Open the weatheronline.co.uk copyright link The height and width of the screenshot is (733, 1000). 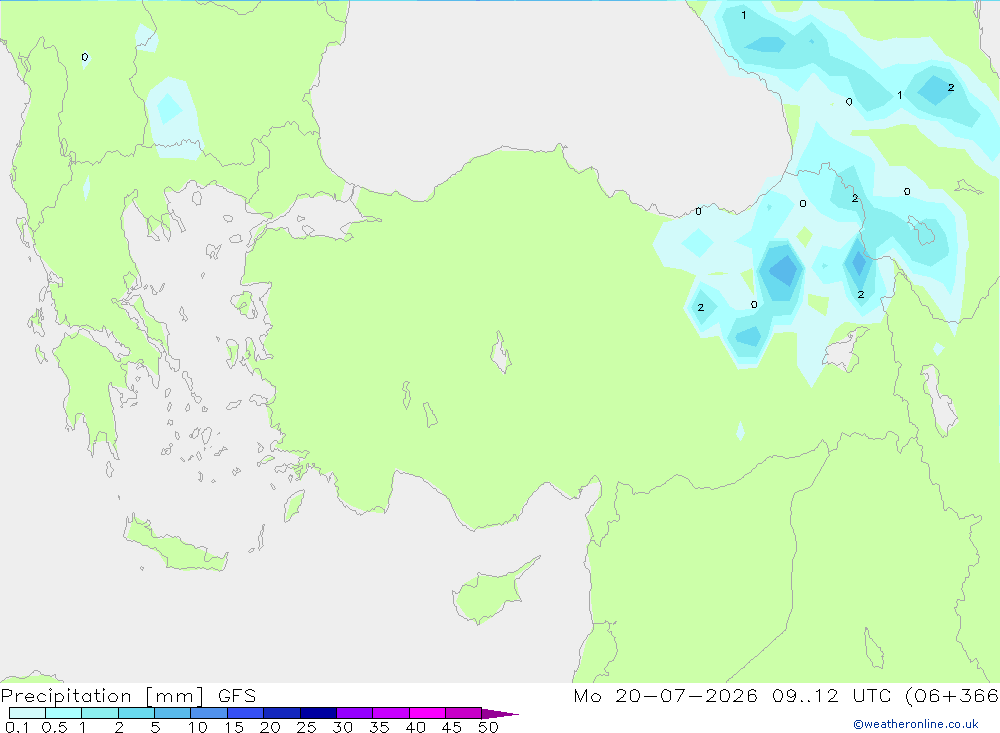(x=916, y=724)
